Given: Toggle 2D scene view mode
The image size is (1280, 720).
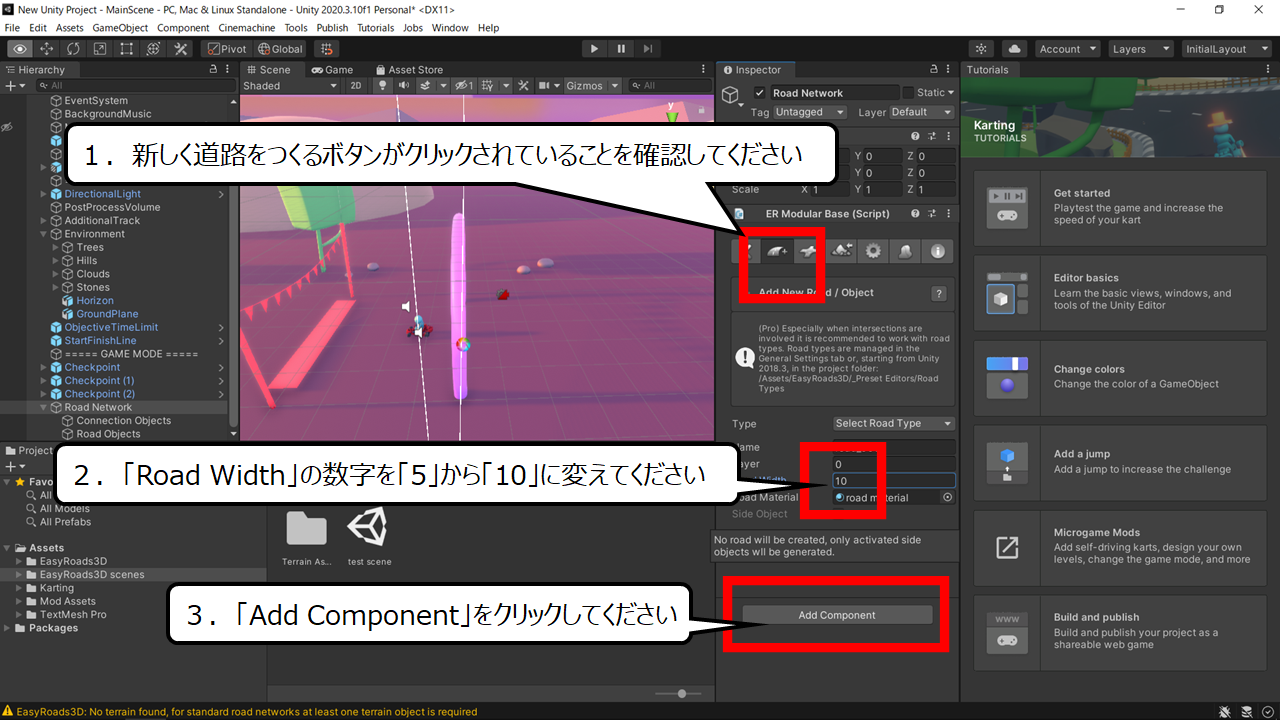Looking at the screenshot, I should click(356, 86).
